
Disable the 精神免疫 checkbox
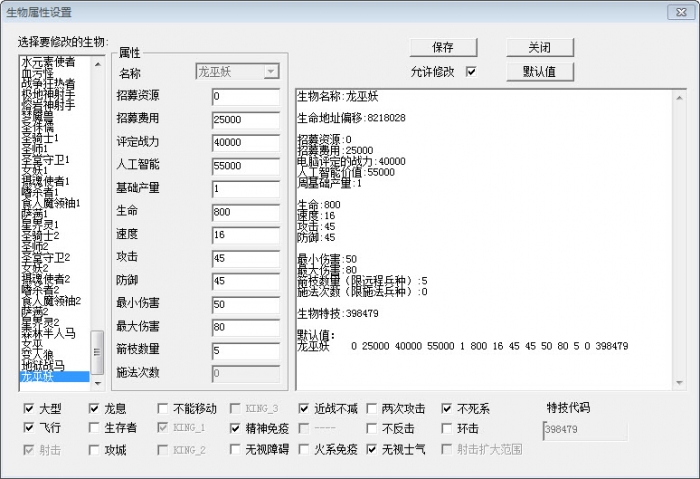click(x=236, y=428)
